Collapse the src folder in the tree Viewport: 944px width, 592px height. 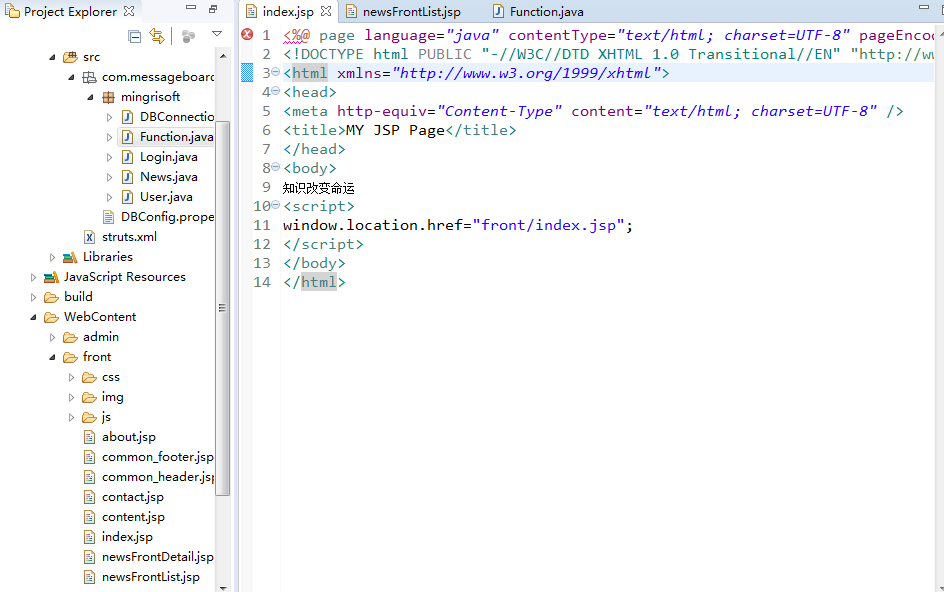52,57
